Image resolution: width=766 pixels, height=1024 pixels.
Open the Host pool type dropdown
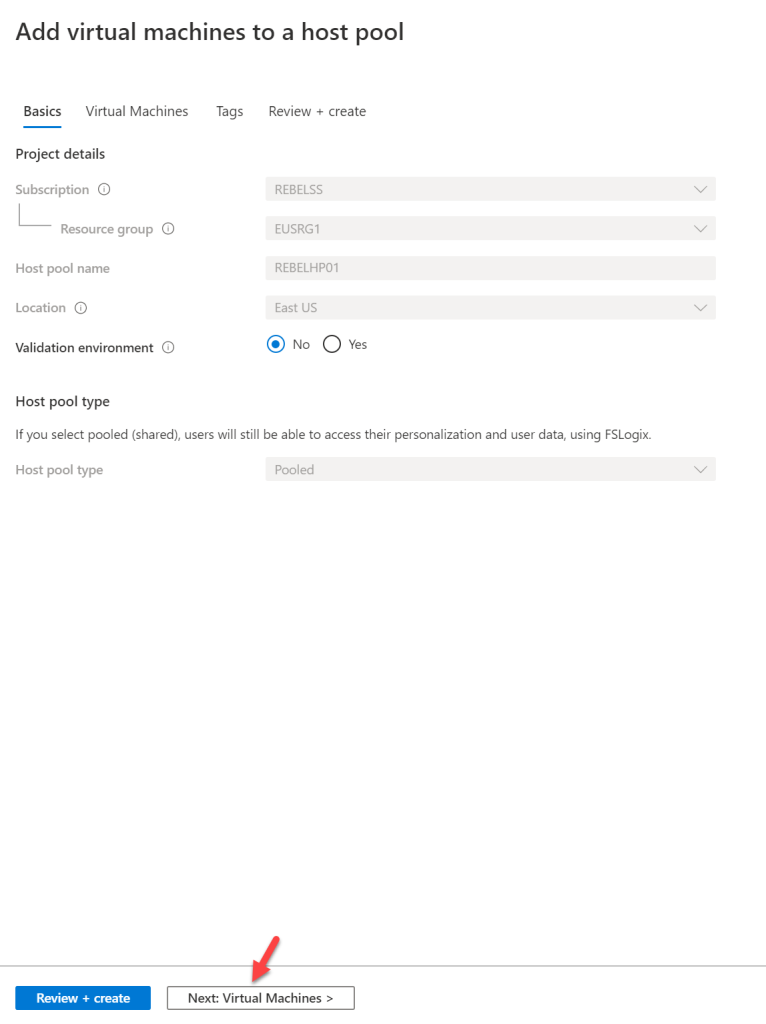490,469
